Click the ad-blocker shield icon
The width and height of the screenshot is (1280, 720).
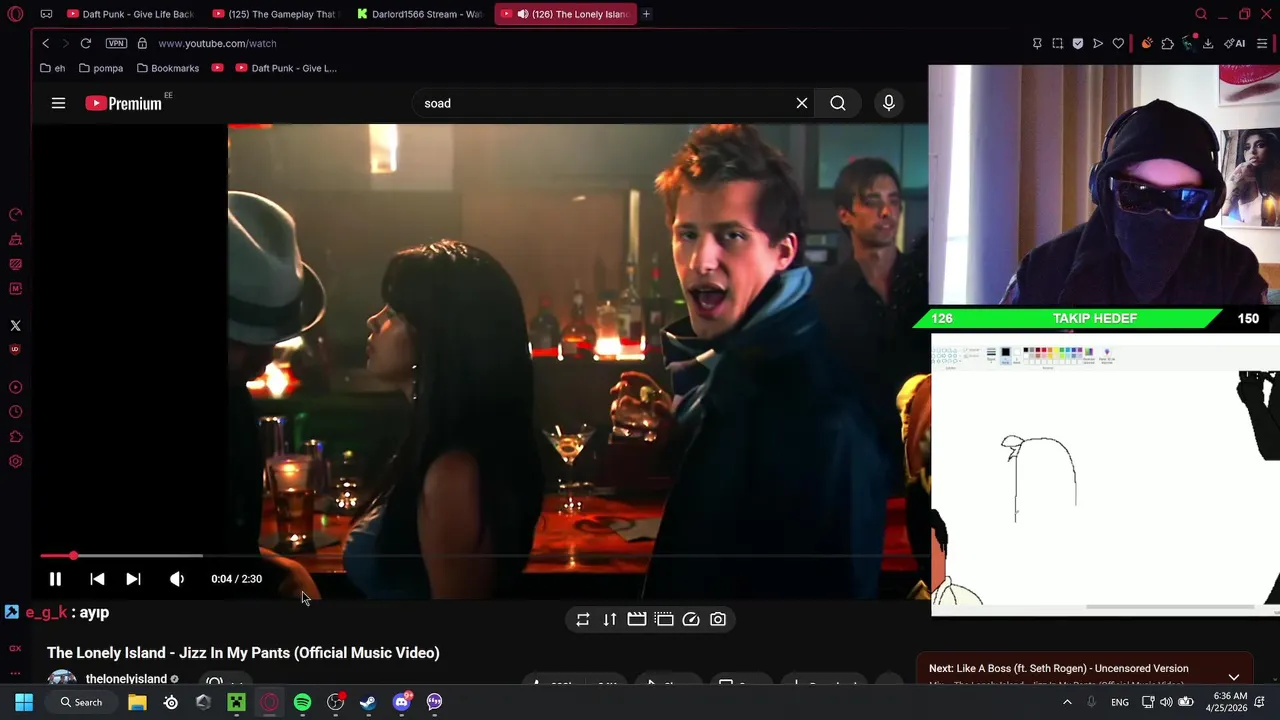[x=1078, y=43]
